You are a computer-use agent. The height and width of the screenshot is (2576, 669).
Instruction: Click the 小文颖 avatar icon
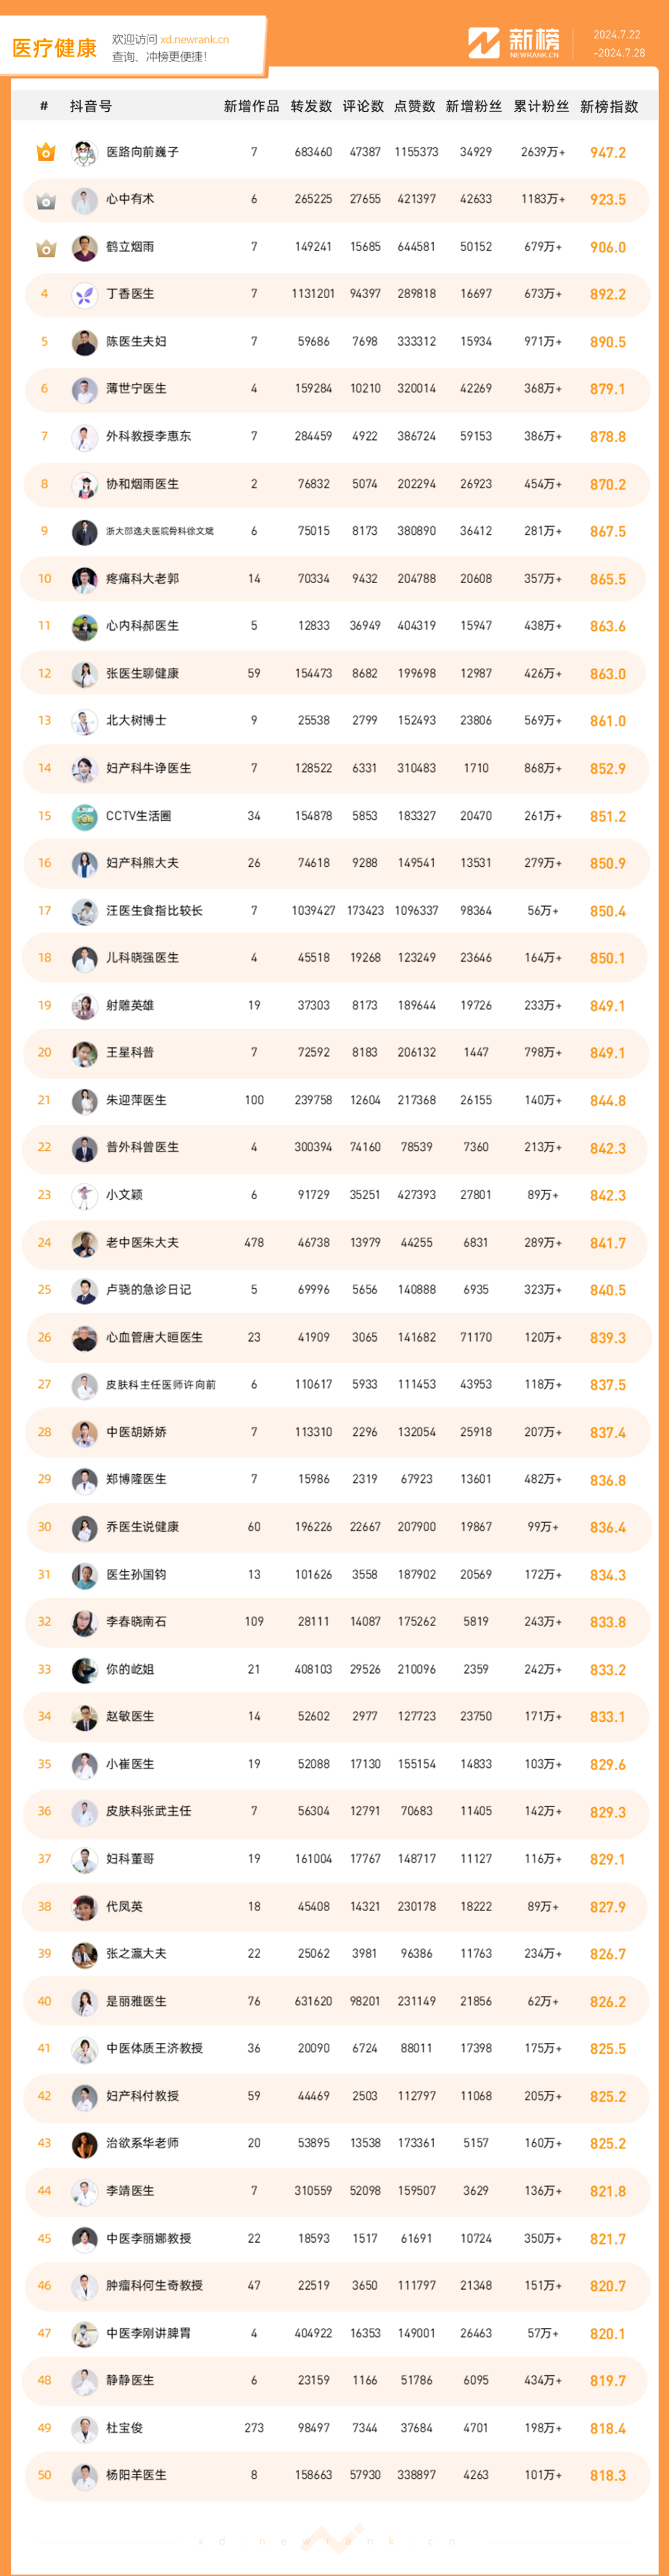pos(84,1195)
